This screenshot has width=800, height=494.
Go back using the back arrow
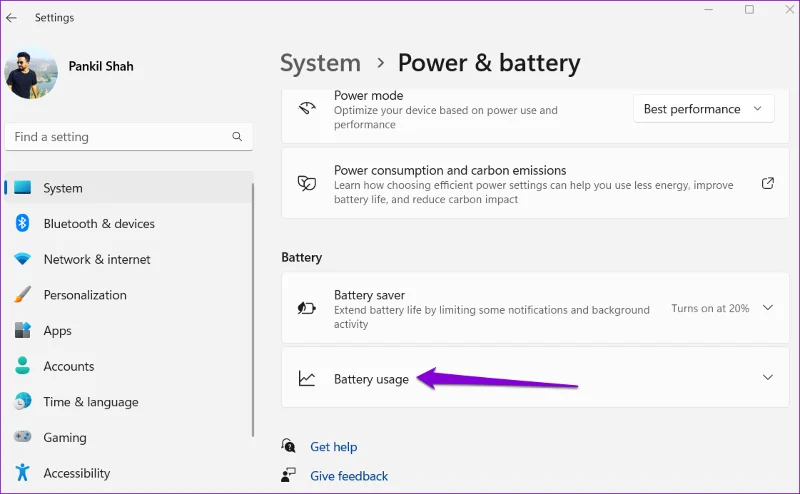pos(11,18)
